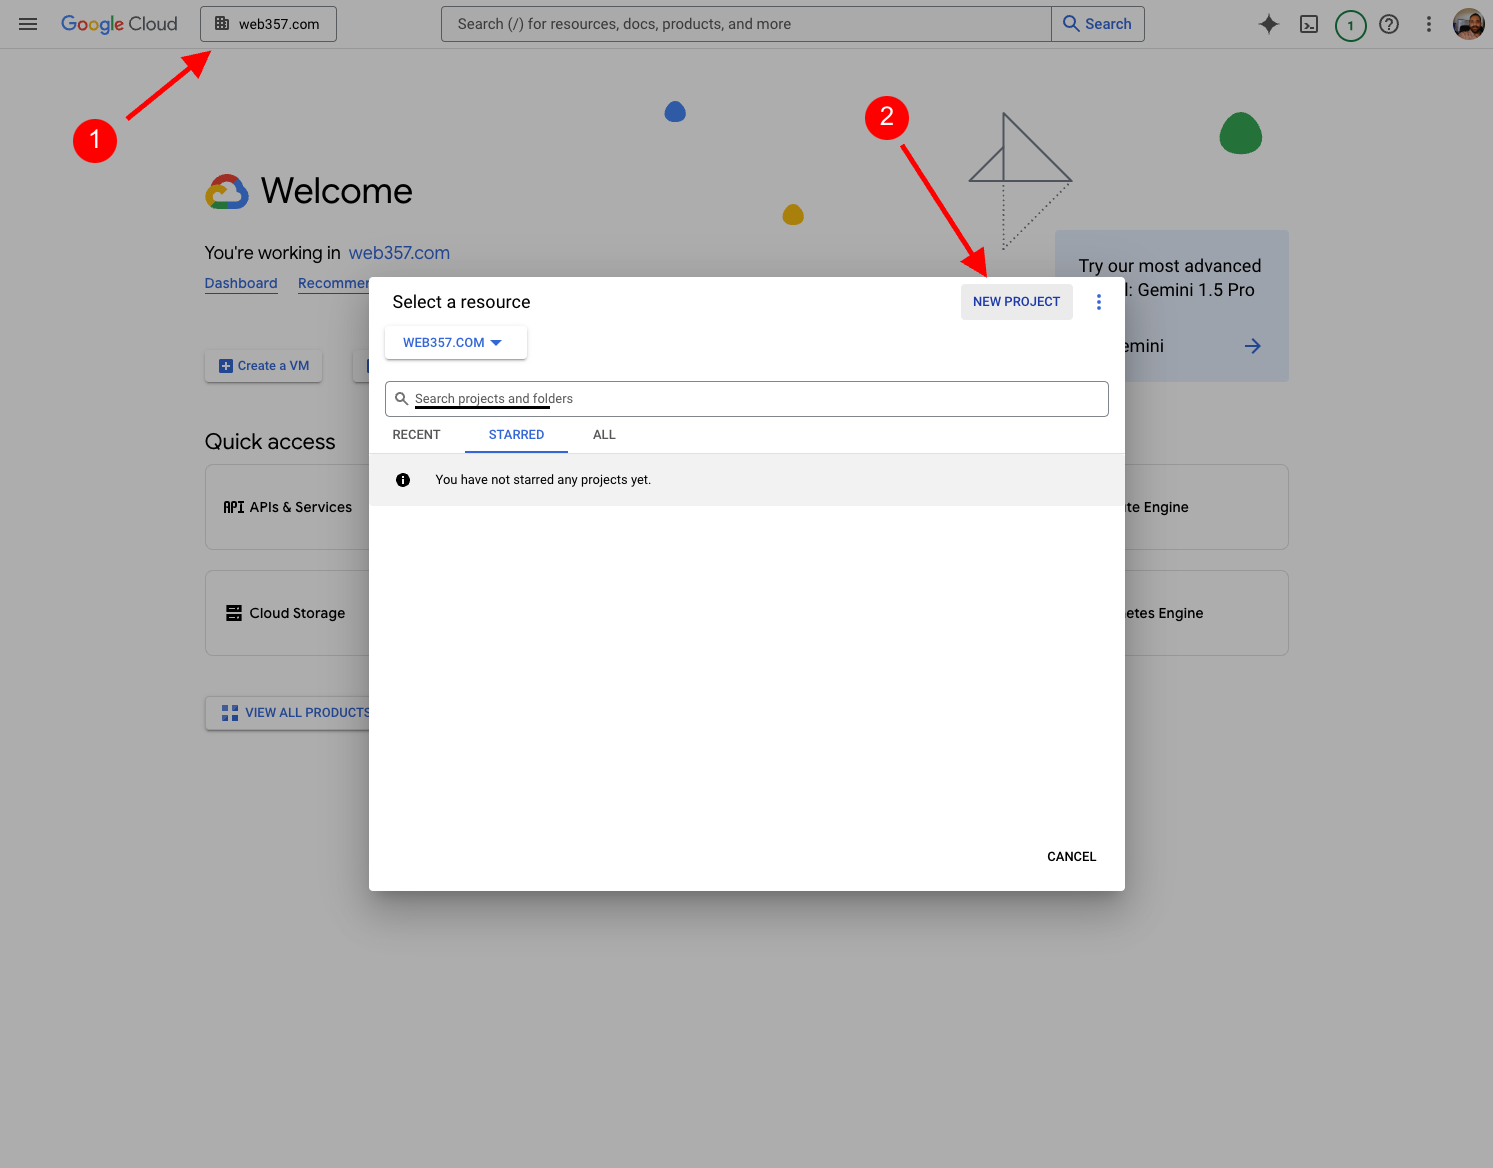Screen dimensions: 1493x1168
Task: Activate the Cloud Shell terminal icon
Action: coord(1309,24)
